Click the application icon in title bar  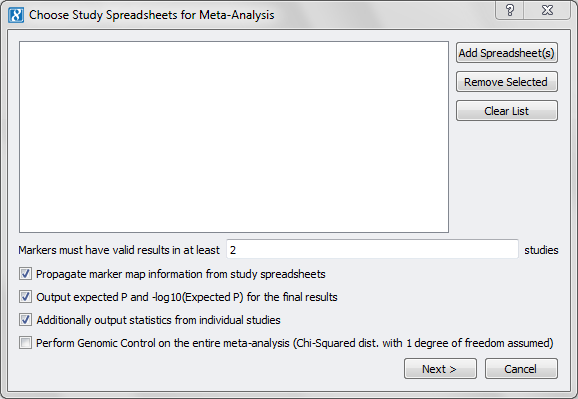(x=16, y=15)
